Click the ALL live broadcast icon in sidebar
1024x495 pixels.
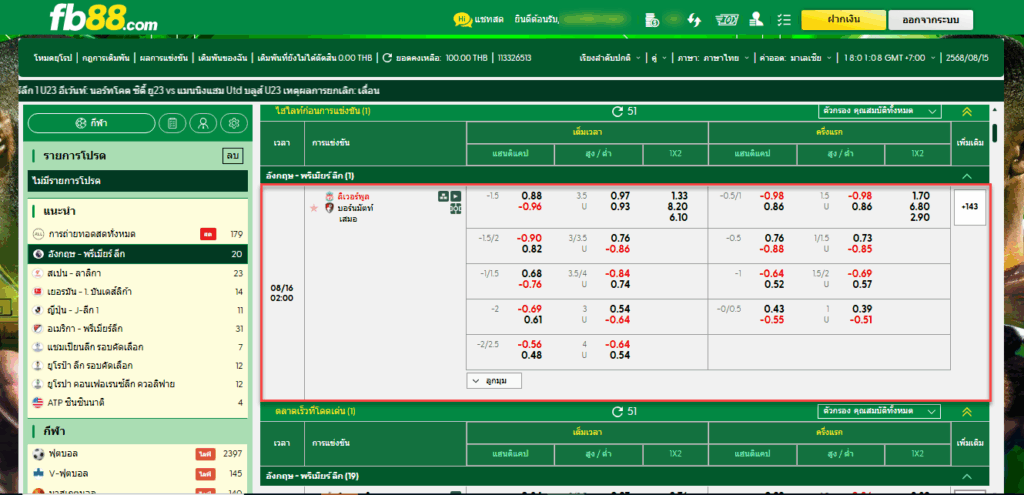pos(38,234)
